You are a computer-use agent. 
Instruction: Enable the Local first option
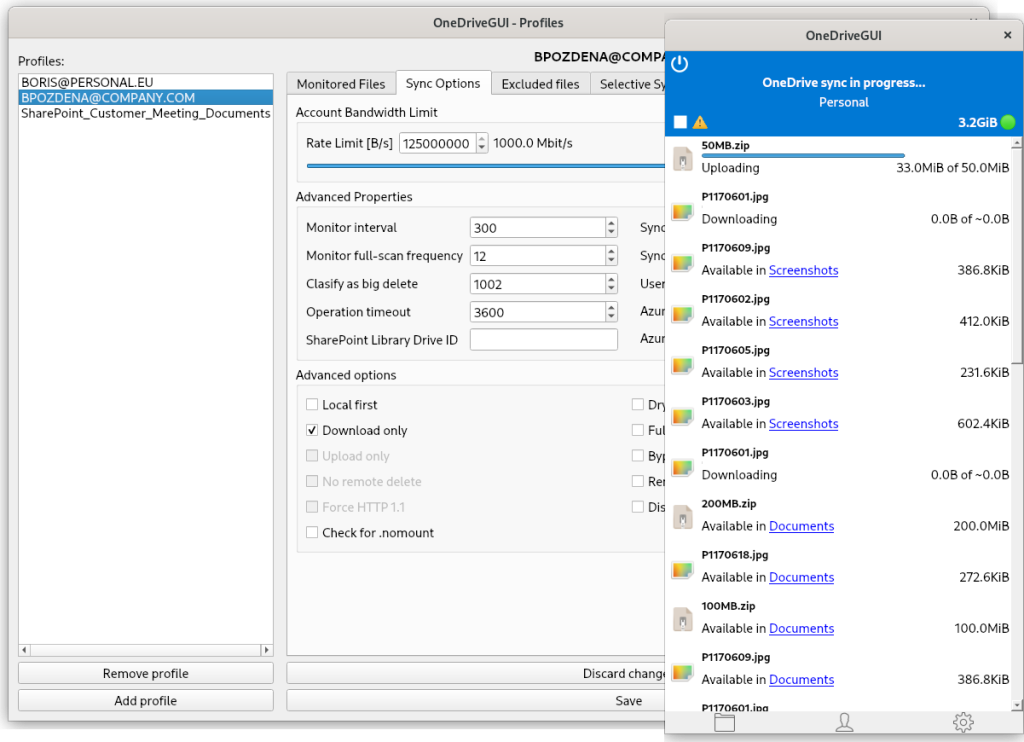[312, 404]
